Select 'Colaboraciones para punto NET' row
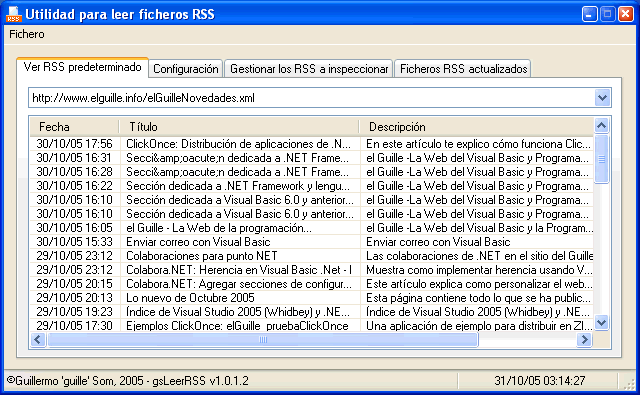 click(311, 256)
